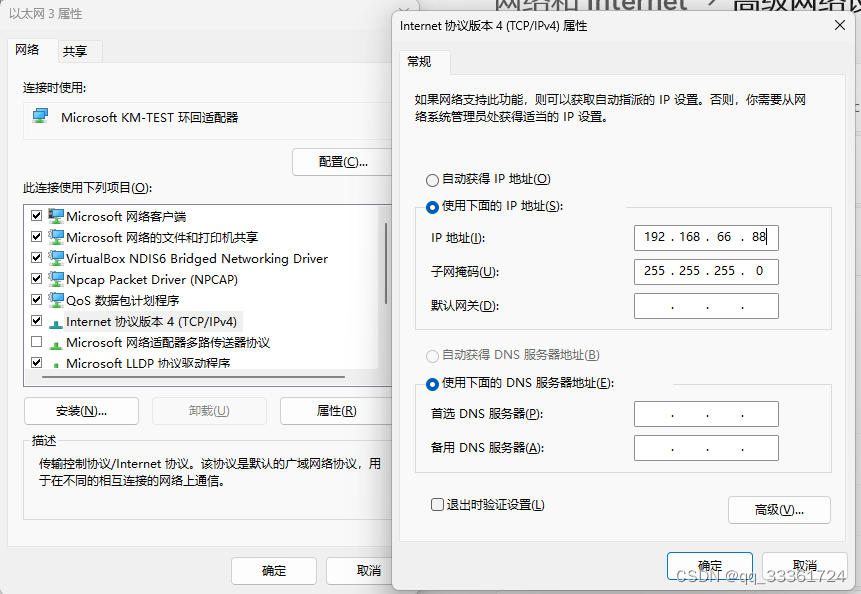Click the 常规 tab

[421, 61]
